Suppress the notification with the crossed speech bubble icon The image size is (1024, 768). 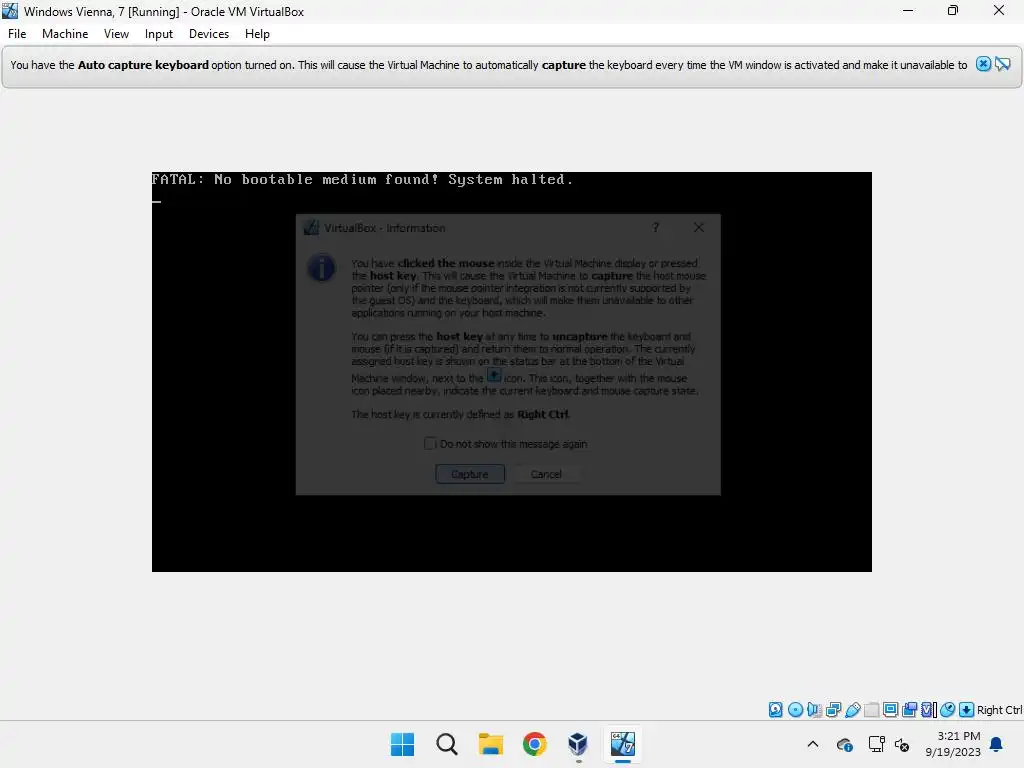click(1002, 64)
